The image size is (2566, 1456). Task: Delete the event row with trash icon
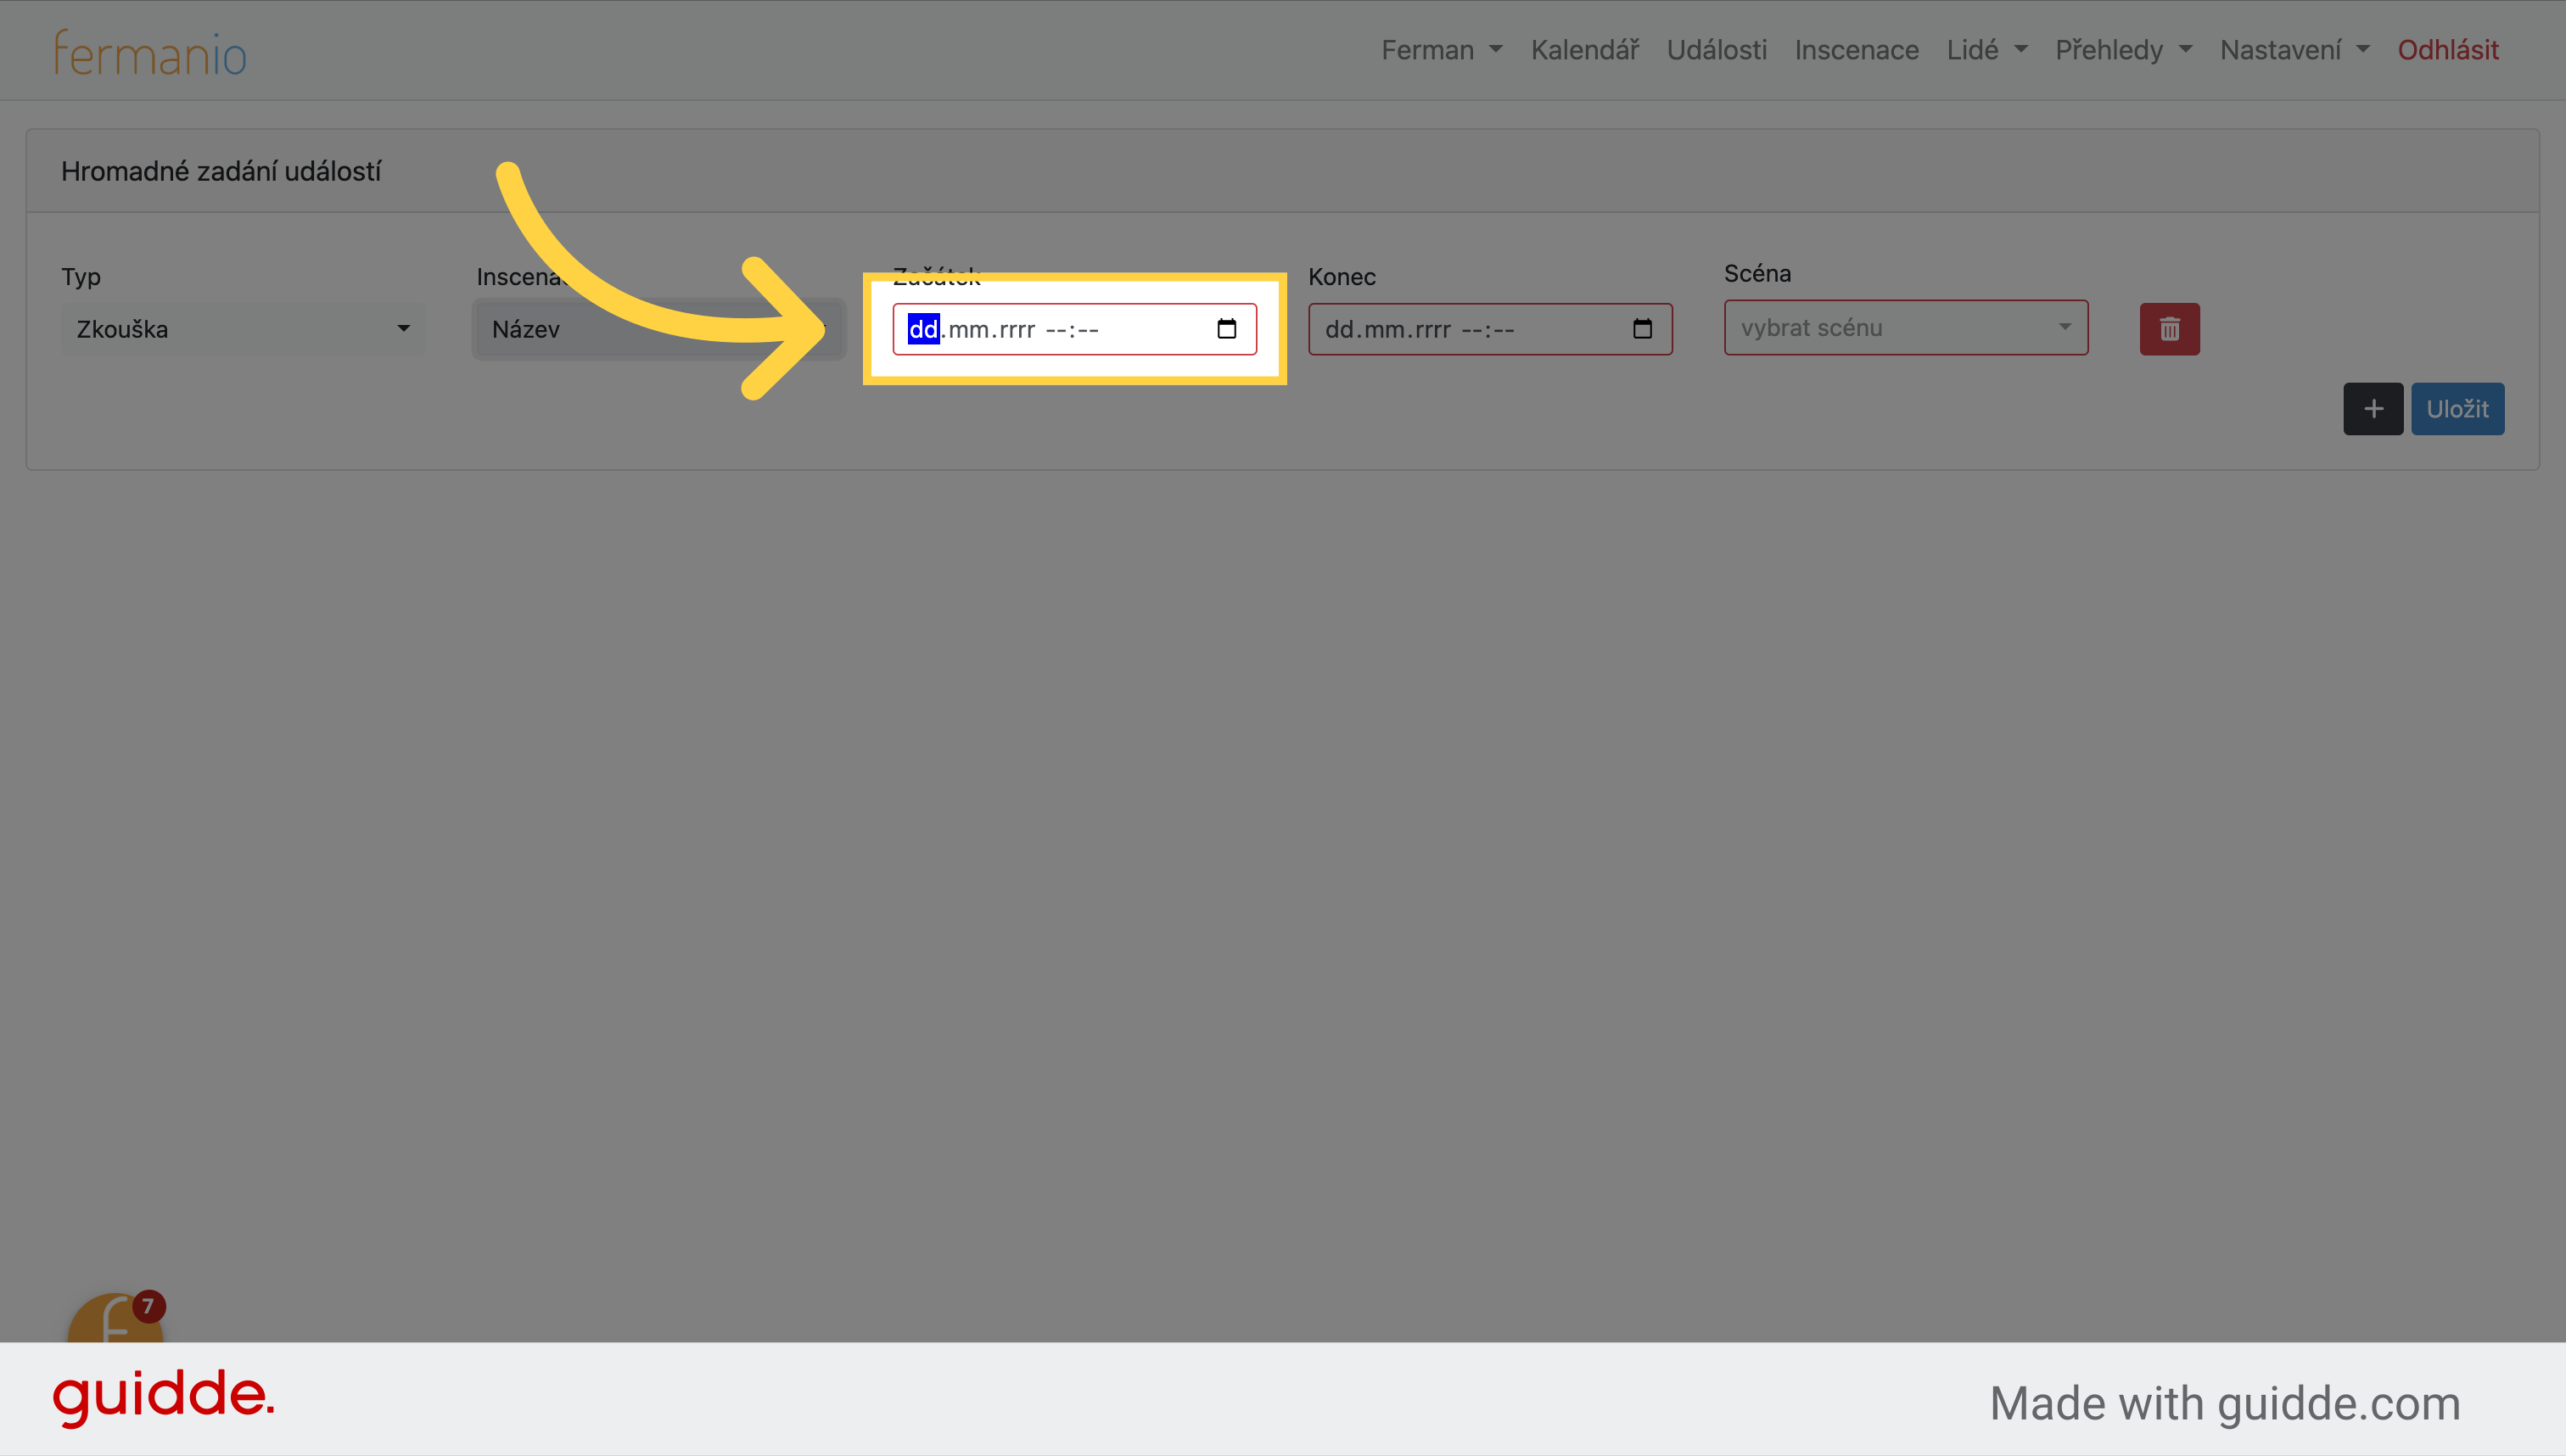2169,329
